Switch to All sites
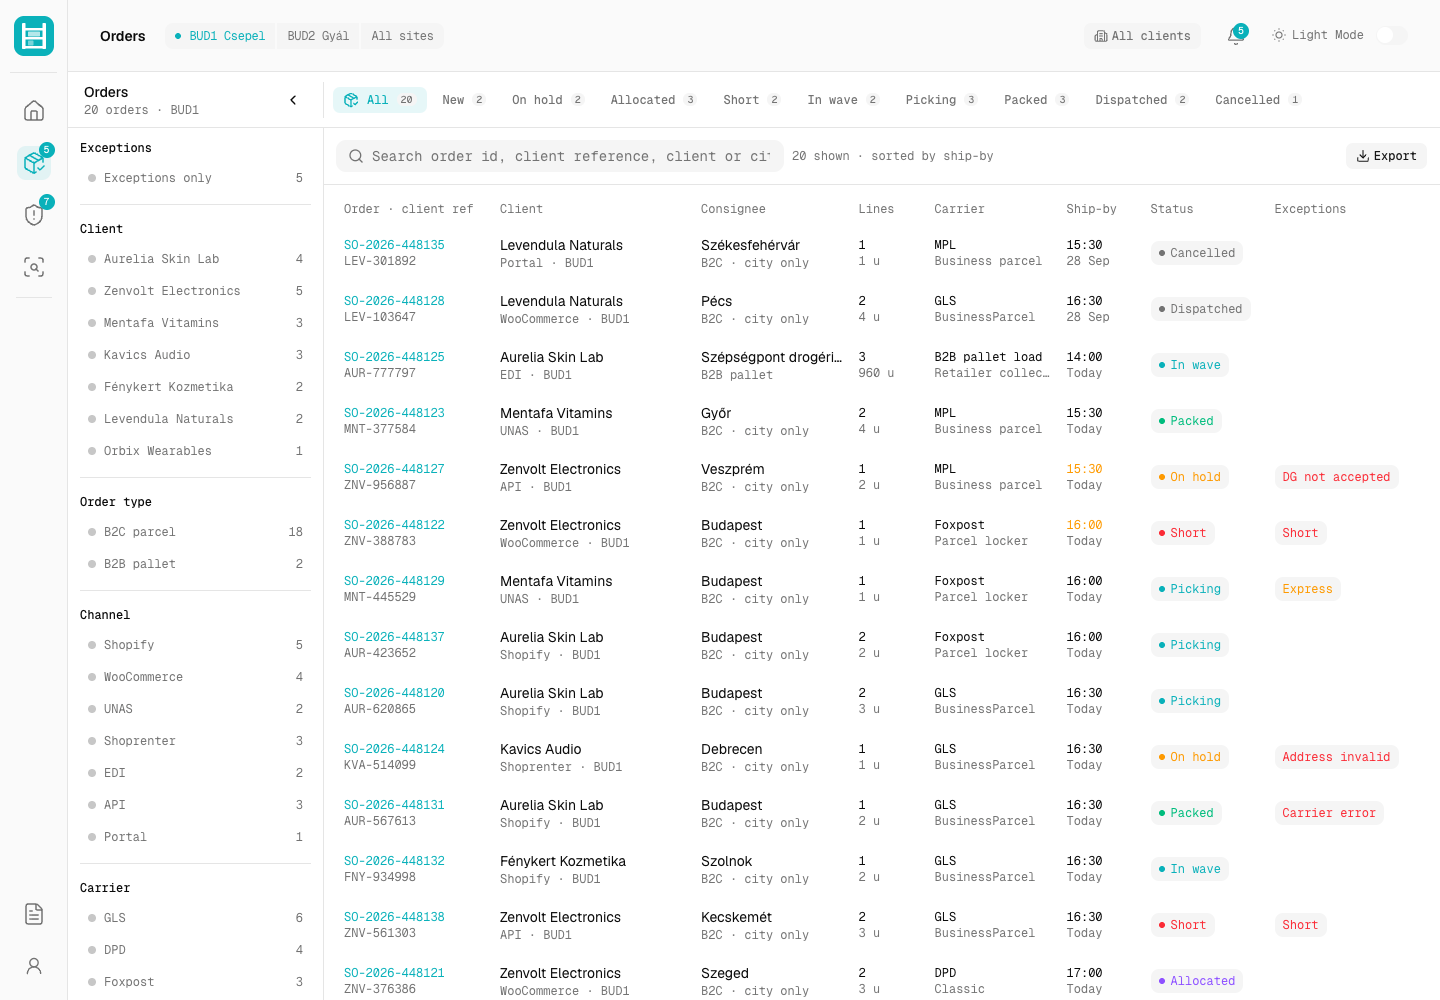Viewport: 1440px width, 1000px height. [402, 36]
